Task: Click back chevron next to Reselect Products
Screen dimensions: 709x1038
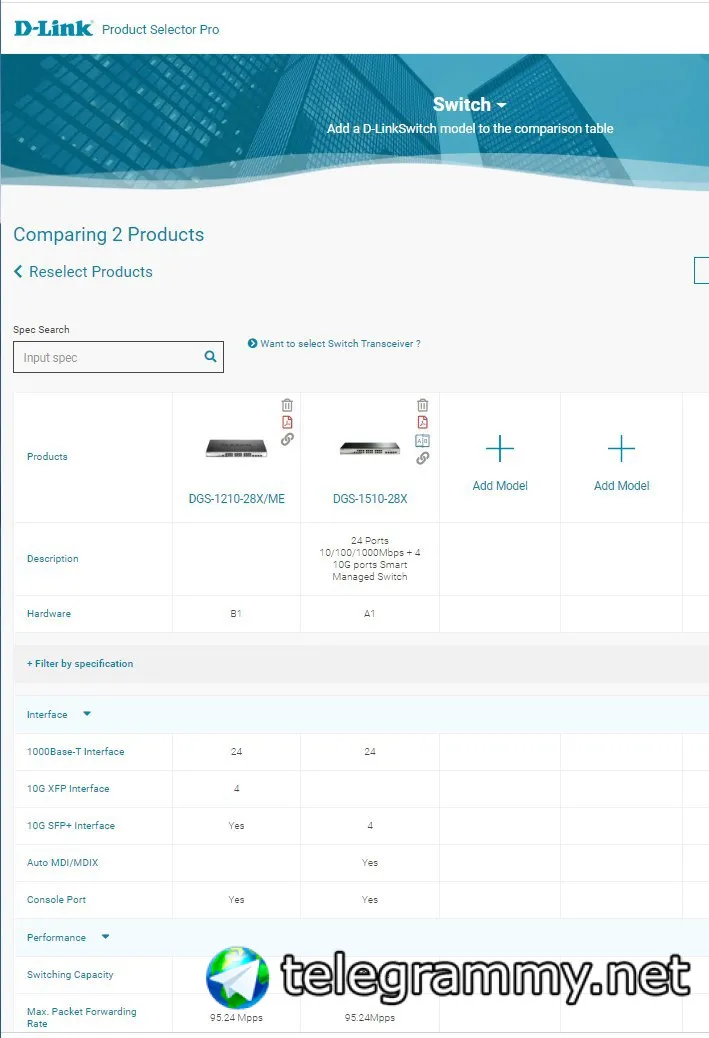Action: (x=18, y=271)
